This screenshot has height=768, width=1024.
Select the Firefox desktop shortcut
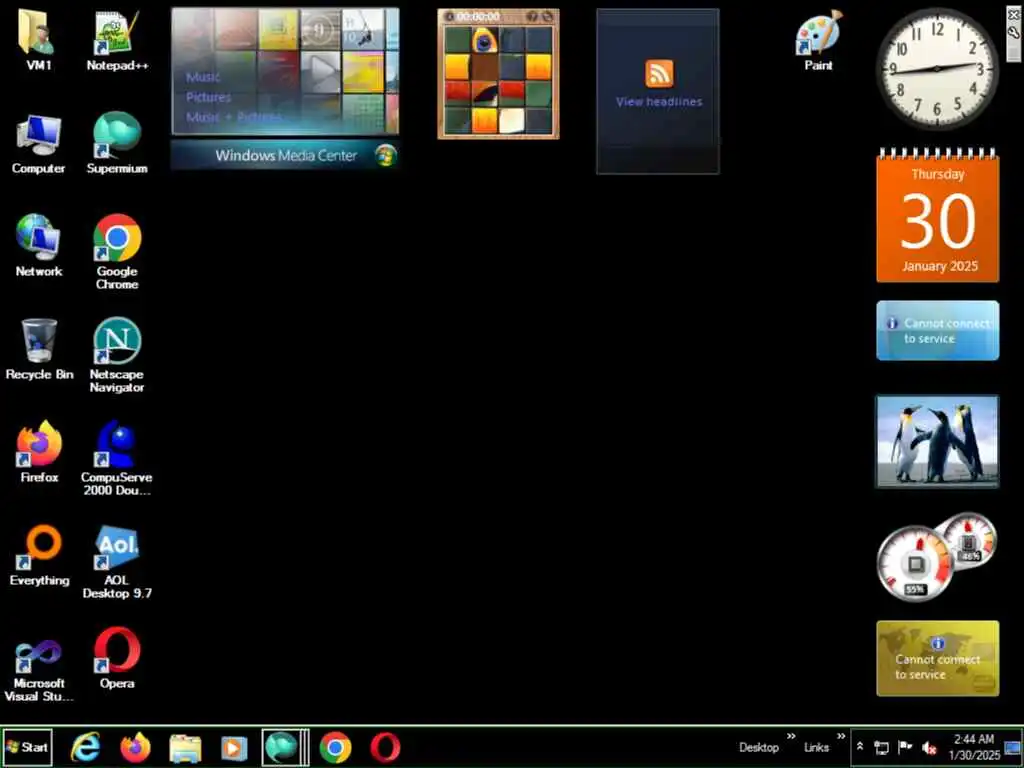(x=39, y=452)
